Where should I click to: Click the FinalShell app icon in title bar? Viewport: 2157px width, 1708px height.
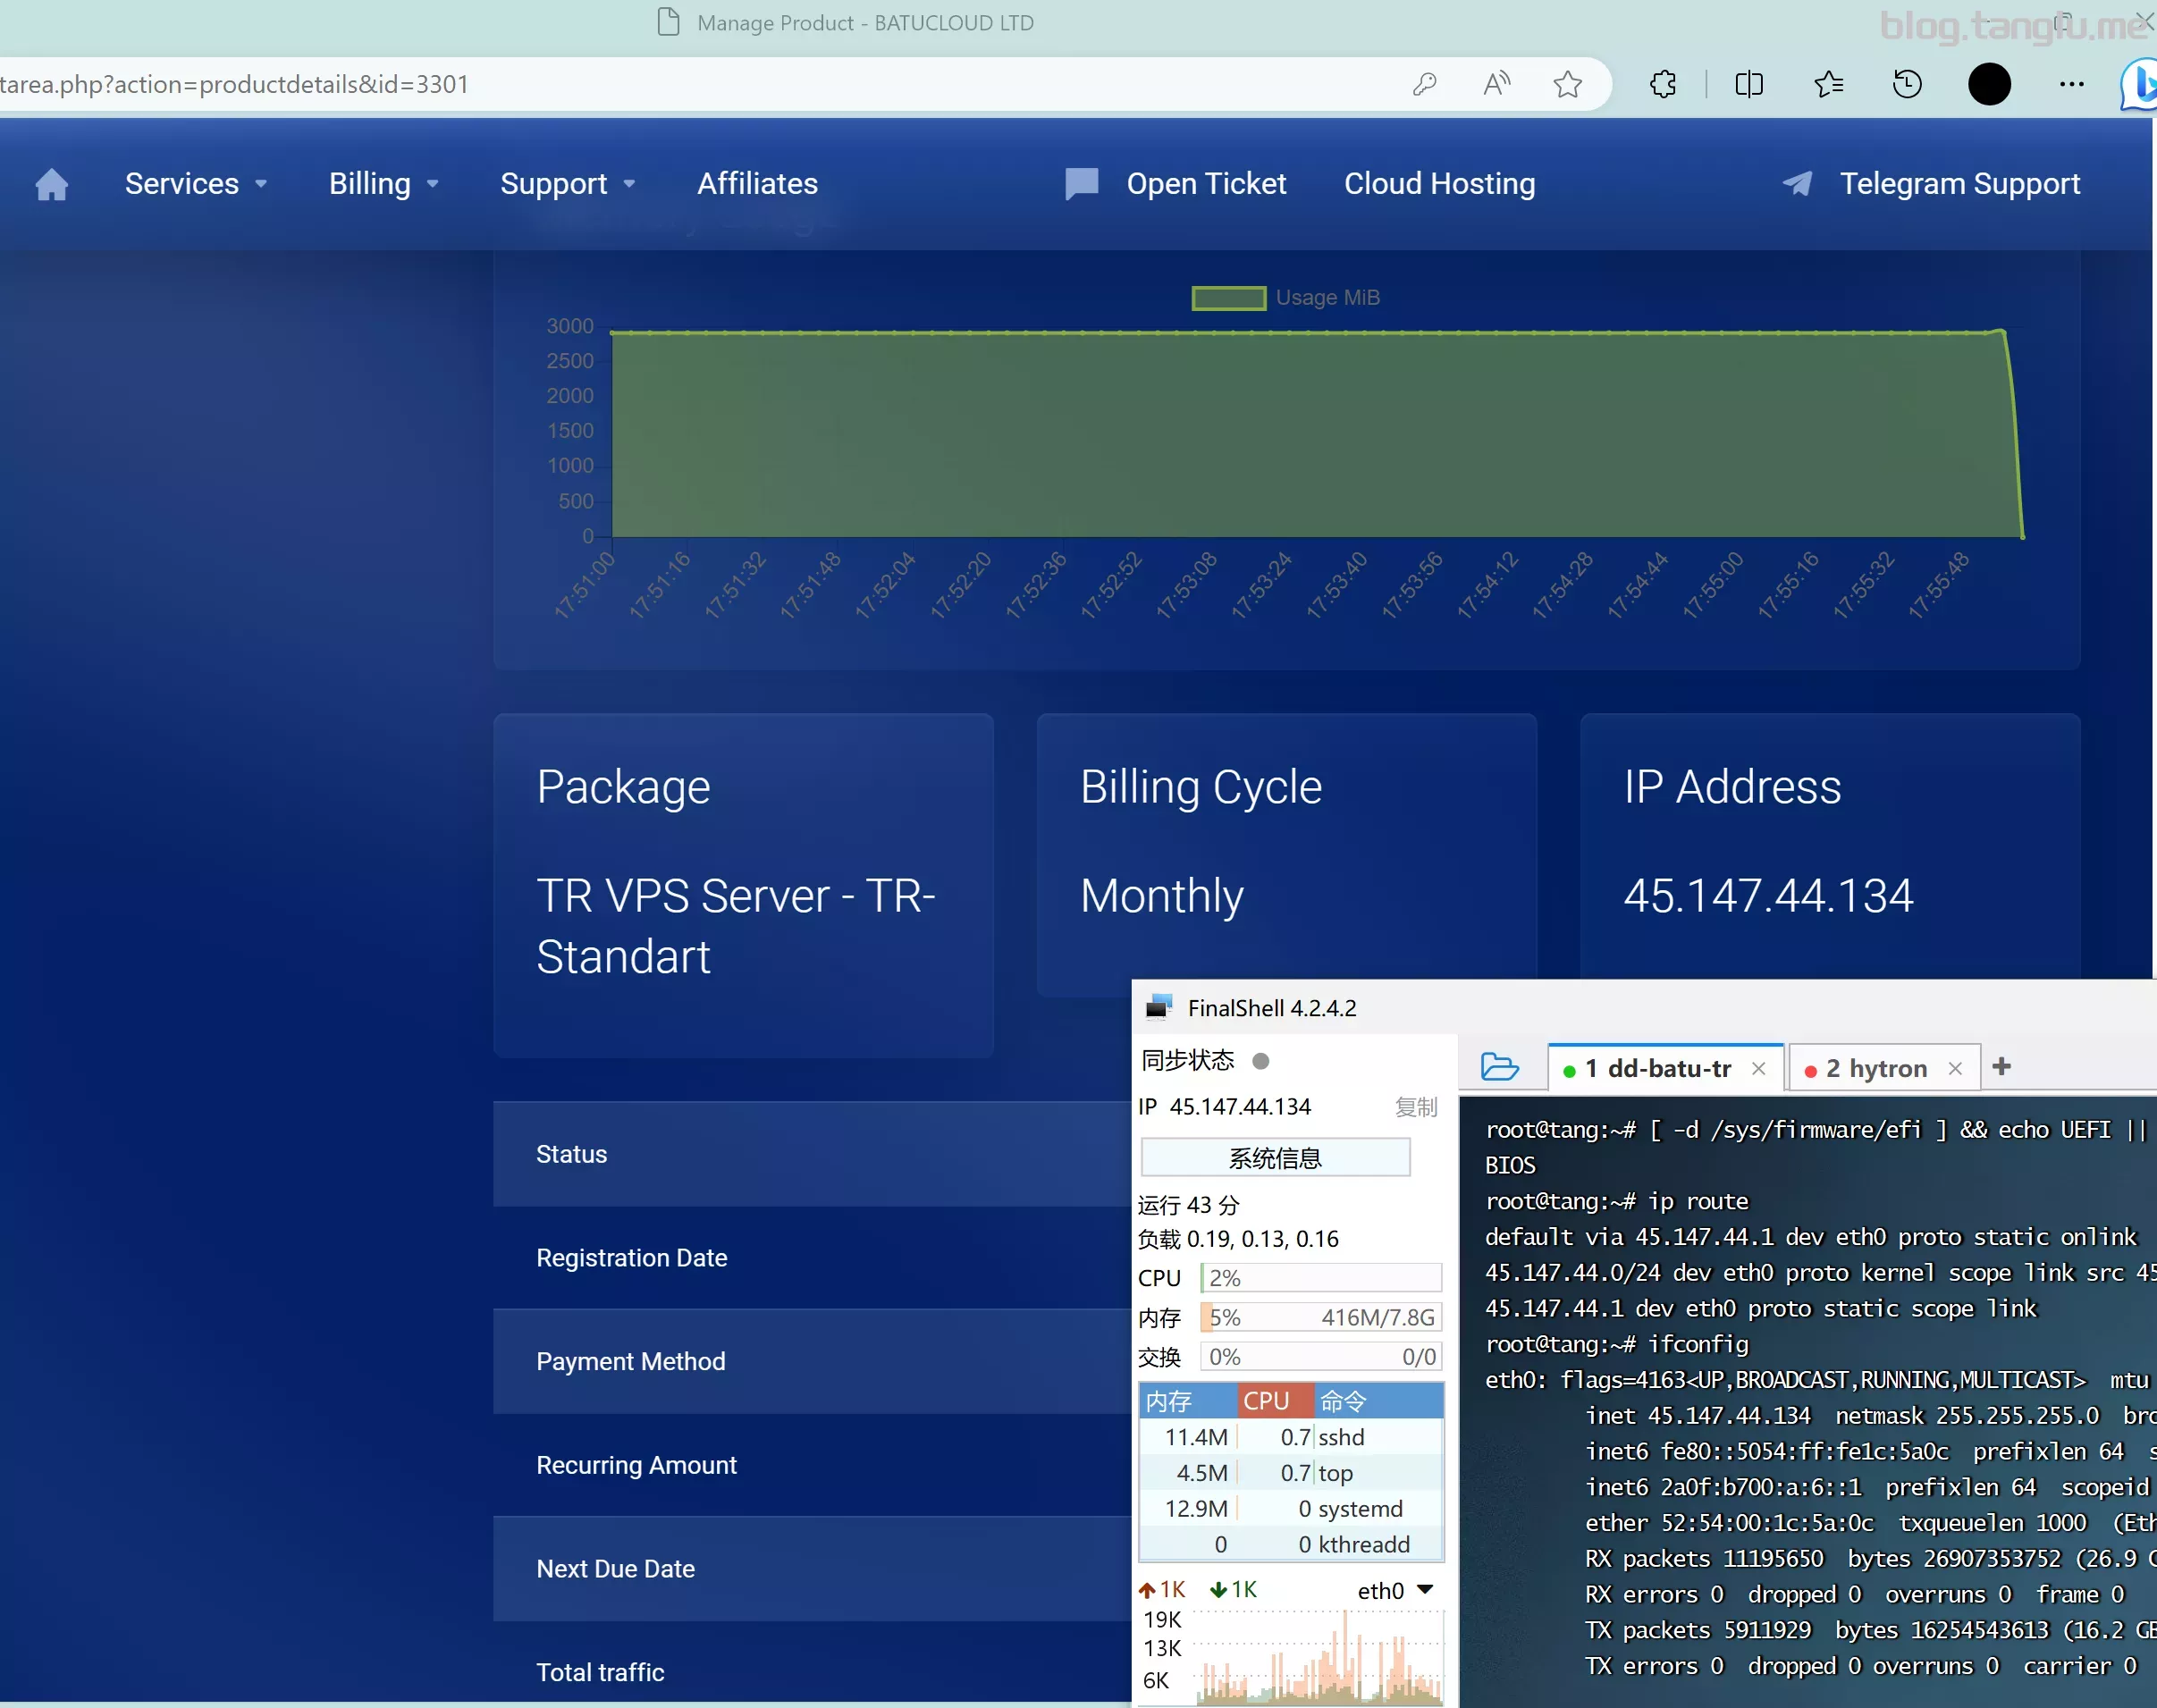click(1158, 1008)
